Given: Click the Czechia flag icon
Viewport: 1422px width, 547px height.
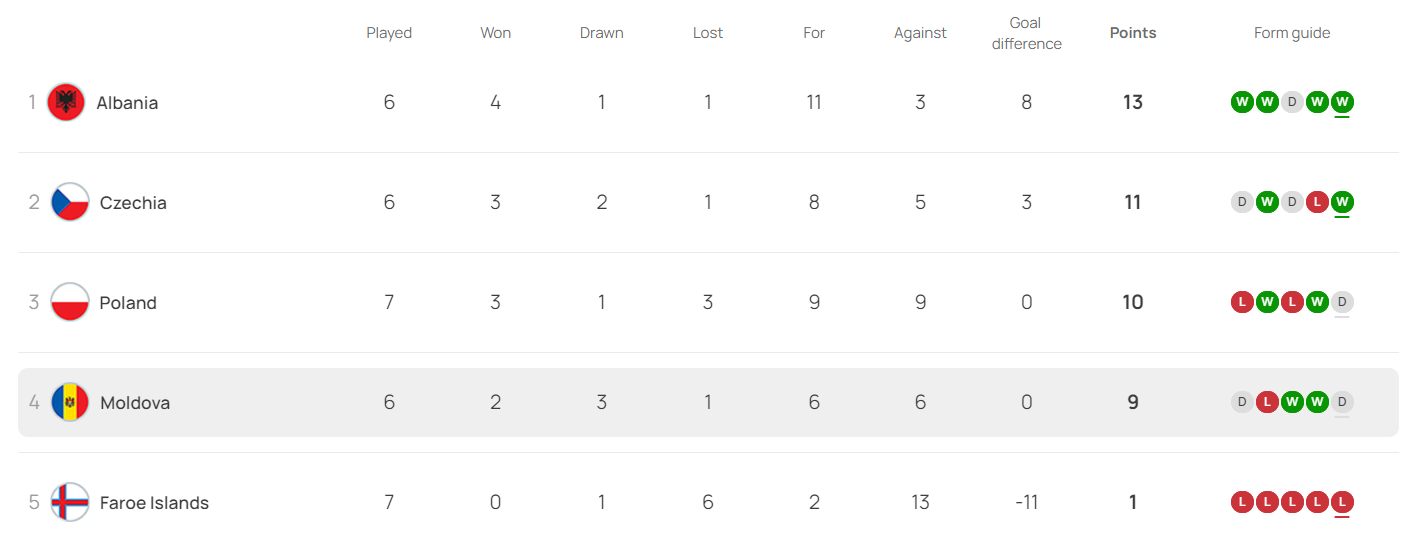Looking at the screenshot, I should tap(70, 202).
